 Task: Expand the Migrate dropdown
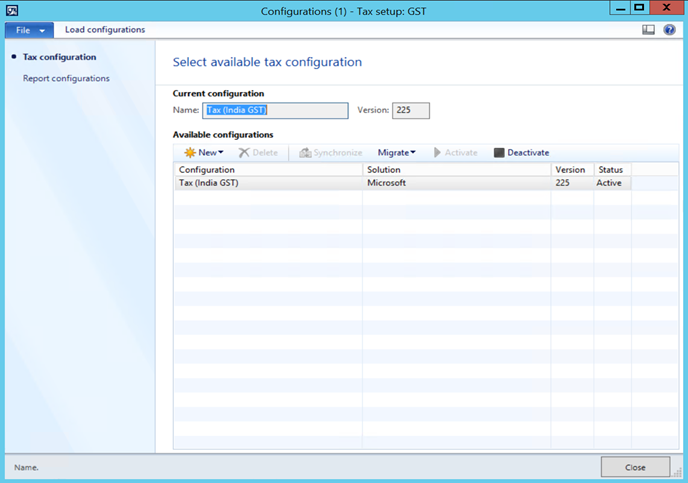(x=397, y=153)
